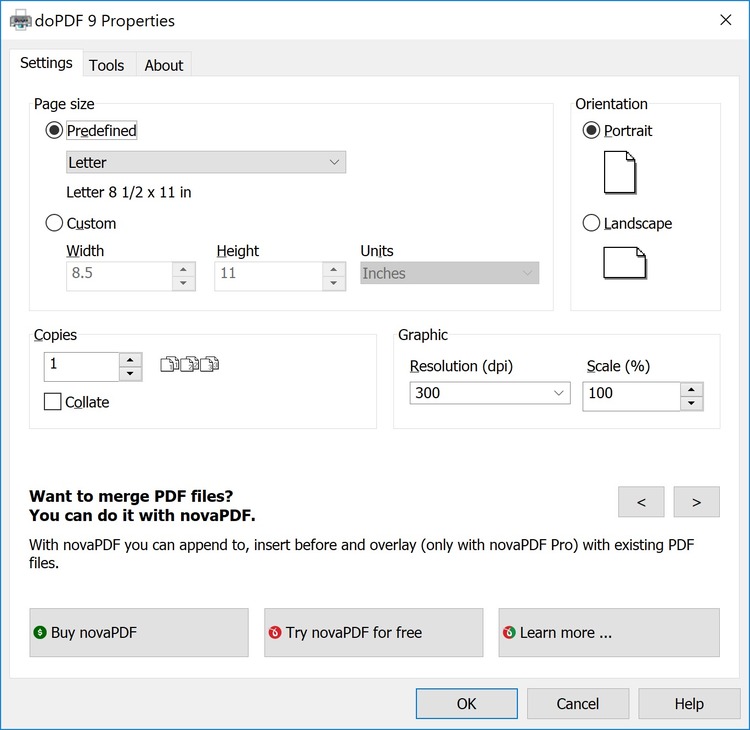Image resolution: width=750 pixels, height=730 pixels.
Task: Click the doPDF printer icon in title bar
Action: coord(20,21)
